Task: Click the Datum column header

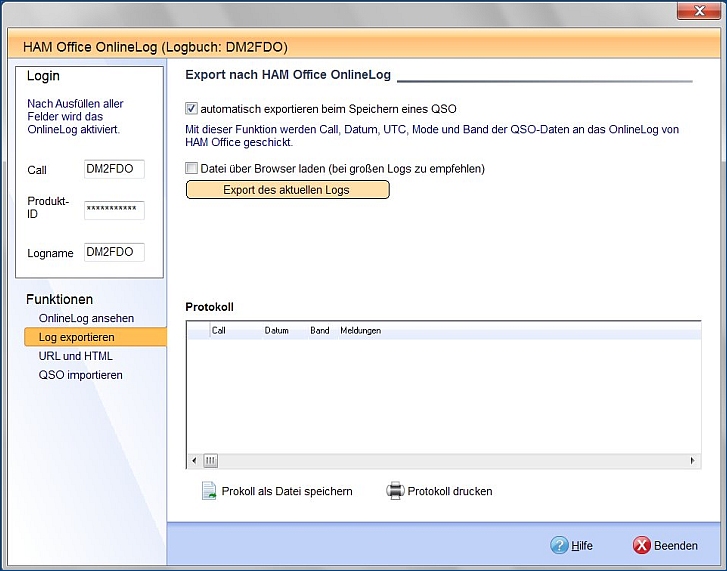Action: click(285, 330)
